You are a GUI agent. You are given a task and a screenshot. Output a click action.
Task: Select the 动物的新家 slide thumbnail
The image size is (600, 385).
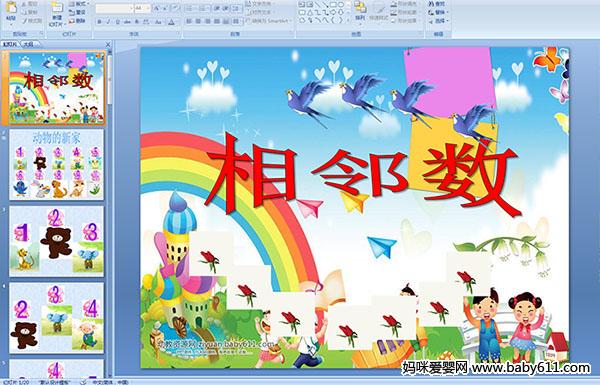tap(56, 165)
